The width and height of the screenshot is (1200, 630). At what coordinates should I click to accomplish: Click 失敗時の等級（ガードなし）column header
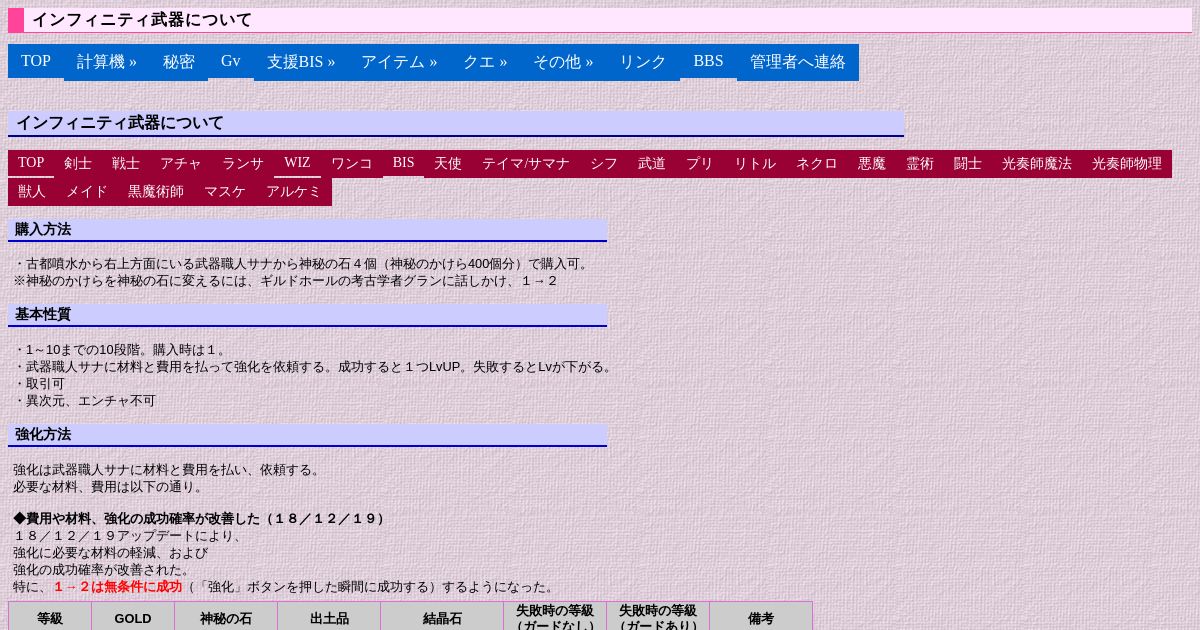555,618
